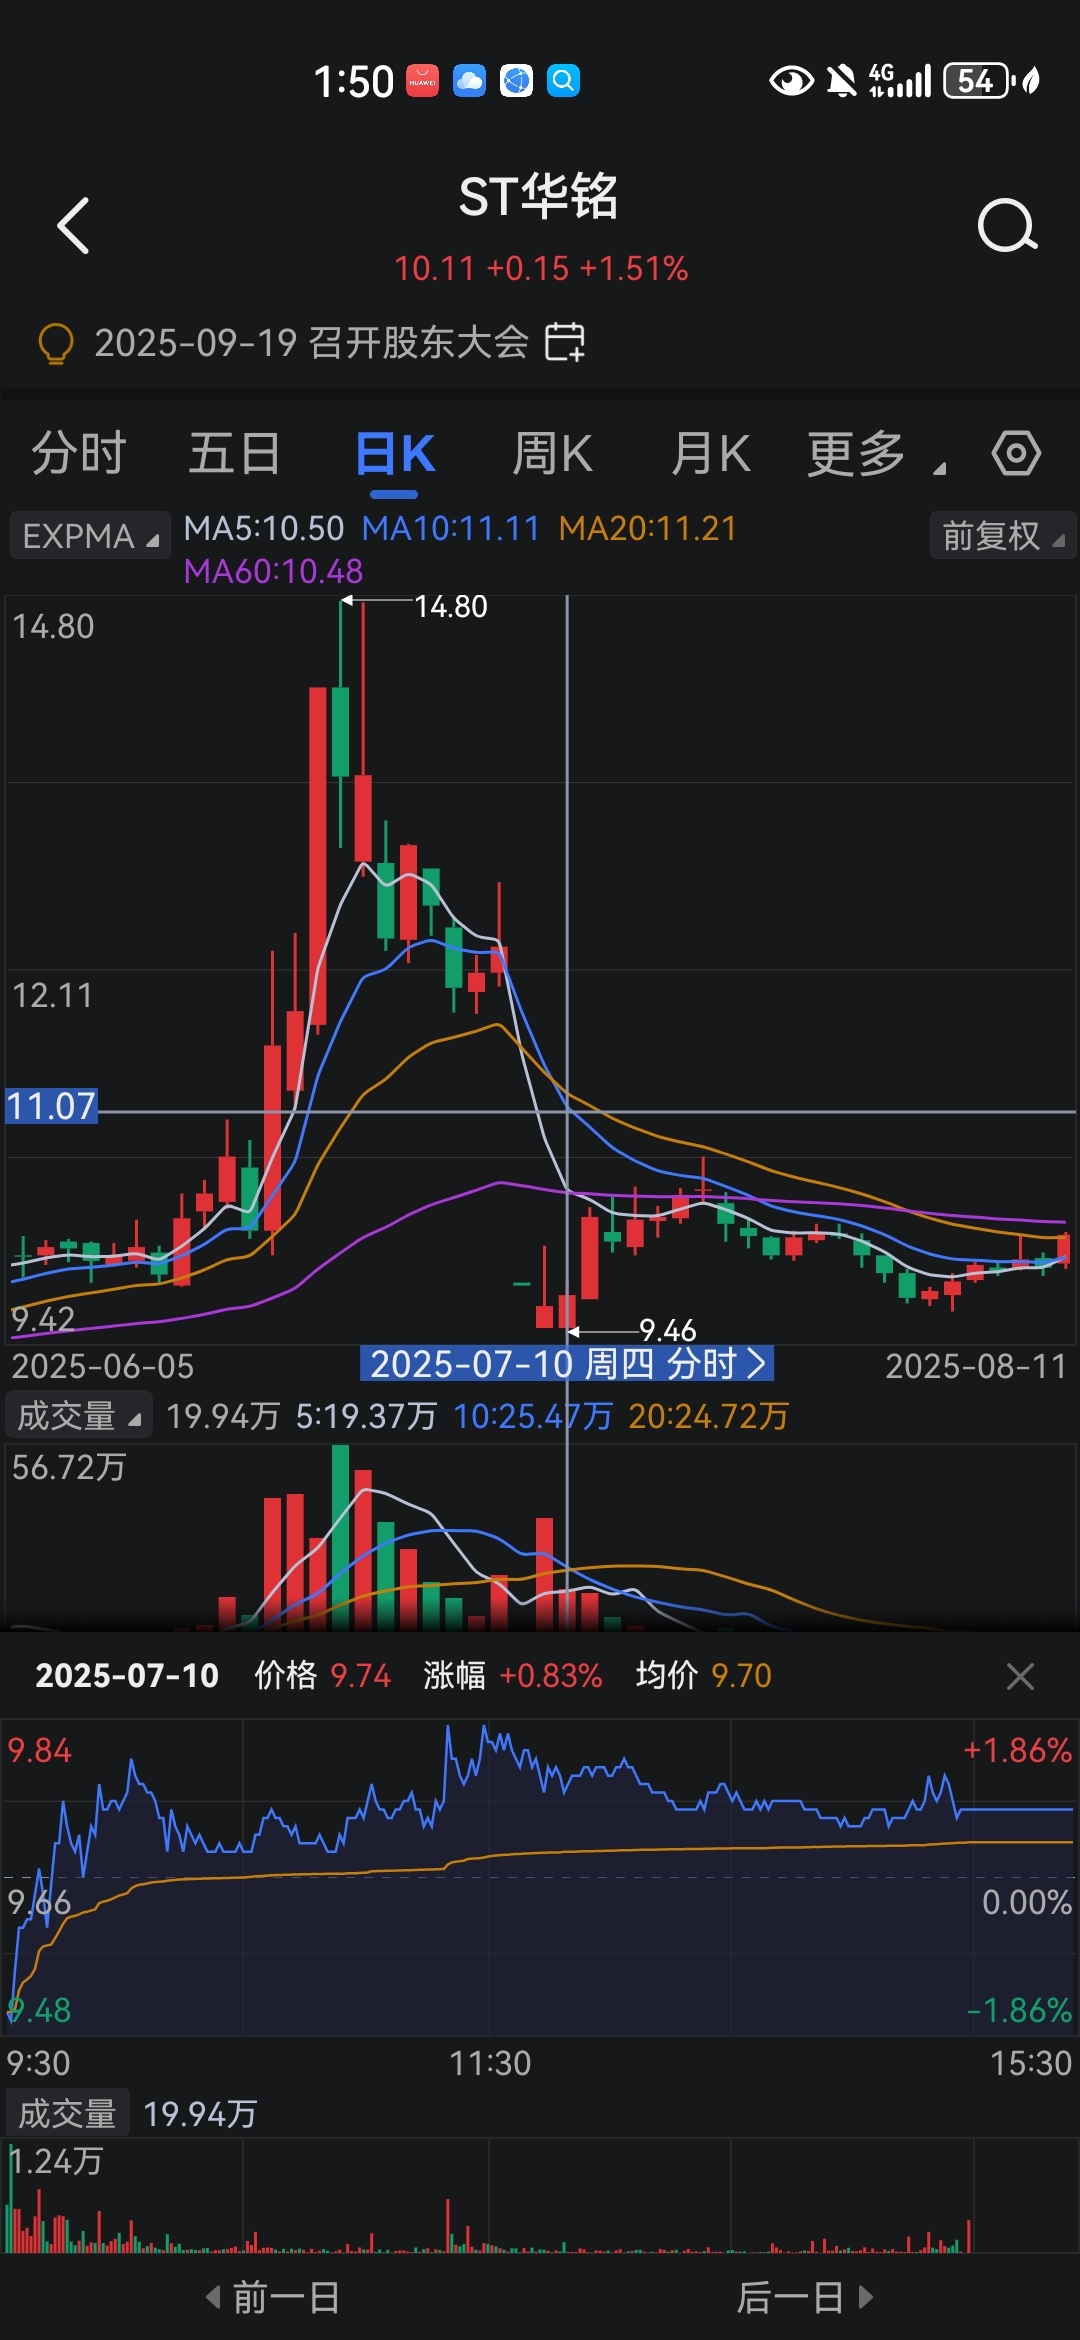
Task: Select the 日K tab
Action: point(395,453)
